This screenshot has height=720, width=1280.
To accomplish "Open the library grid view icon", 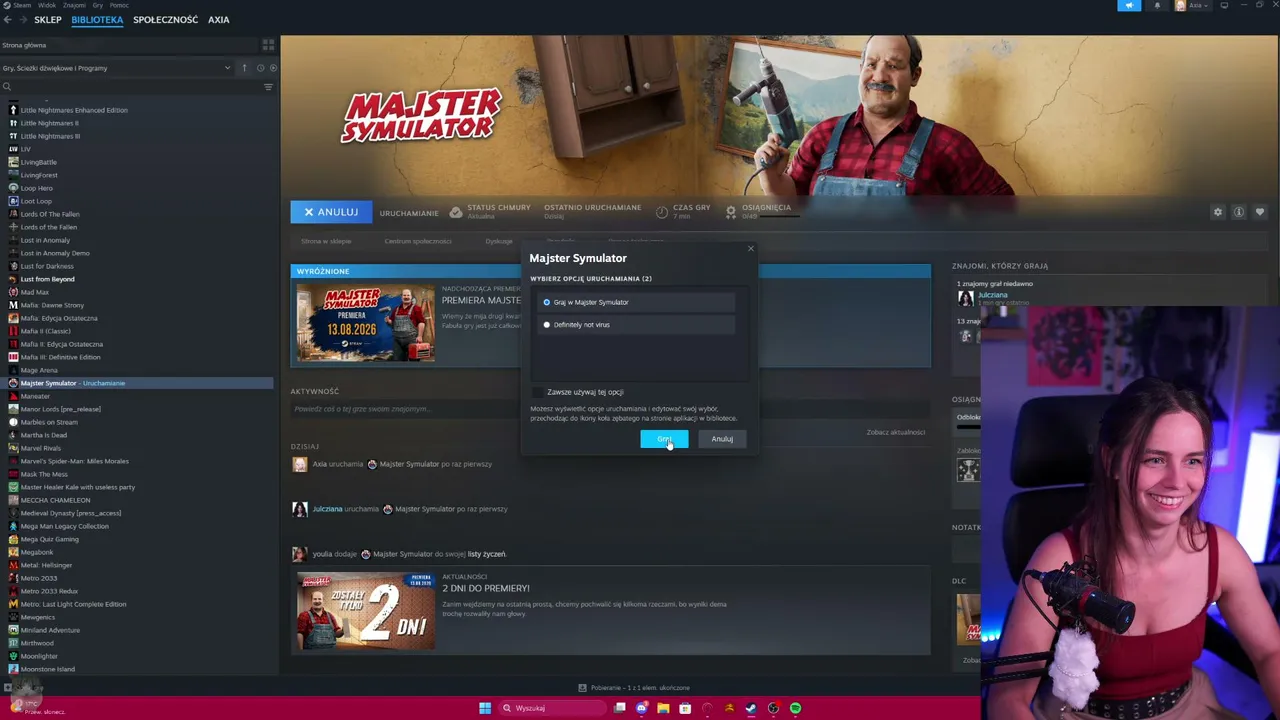I will point(268,45).
